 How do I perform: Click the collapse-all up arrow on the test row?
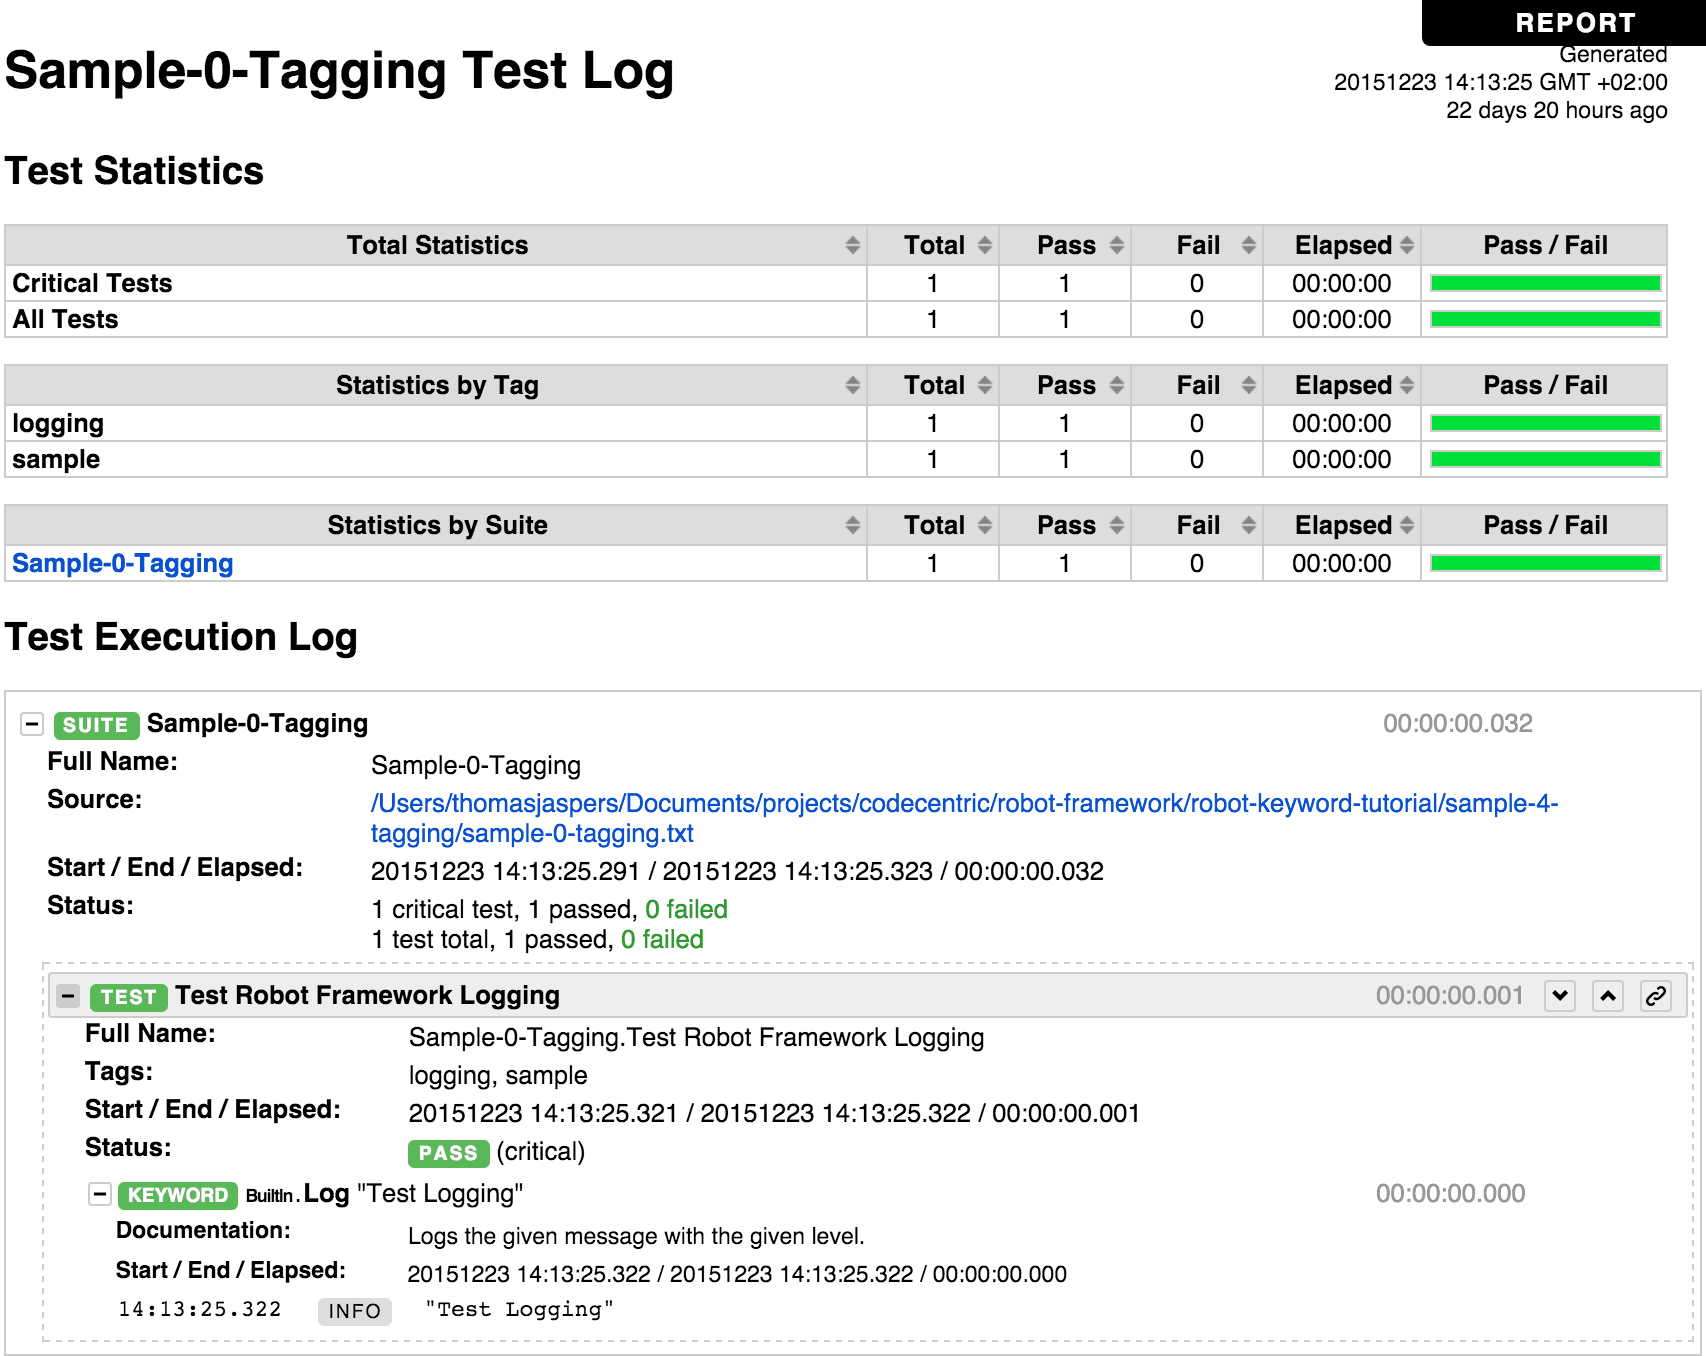pyautogui.click(x=1608, y=996)
